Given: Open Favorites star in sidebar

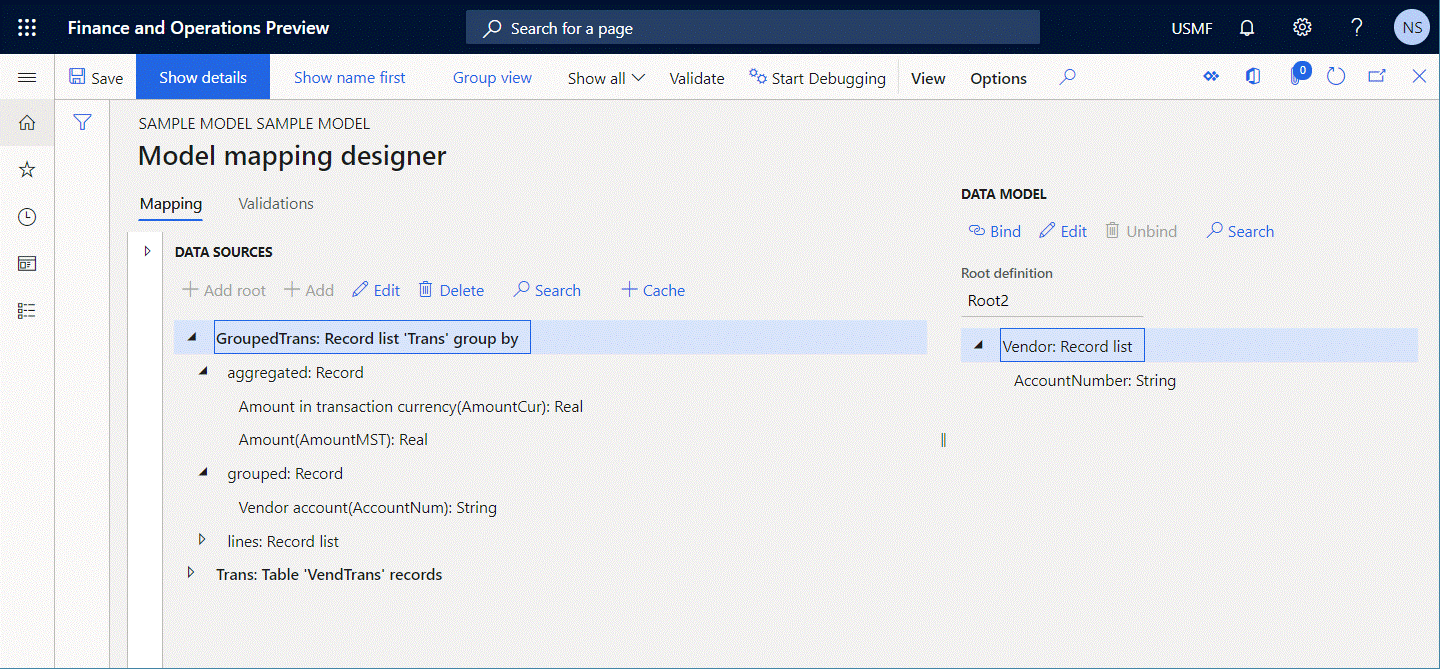Looking at the screenshot, I should [27, 170].
